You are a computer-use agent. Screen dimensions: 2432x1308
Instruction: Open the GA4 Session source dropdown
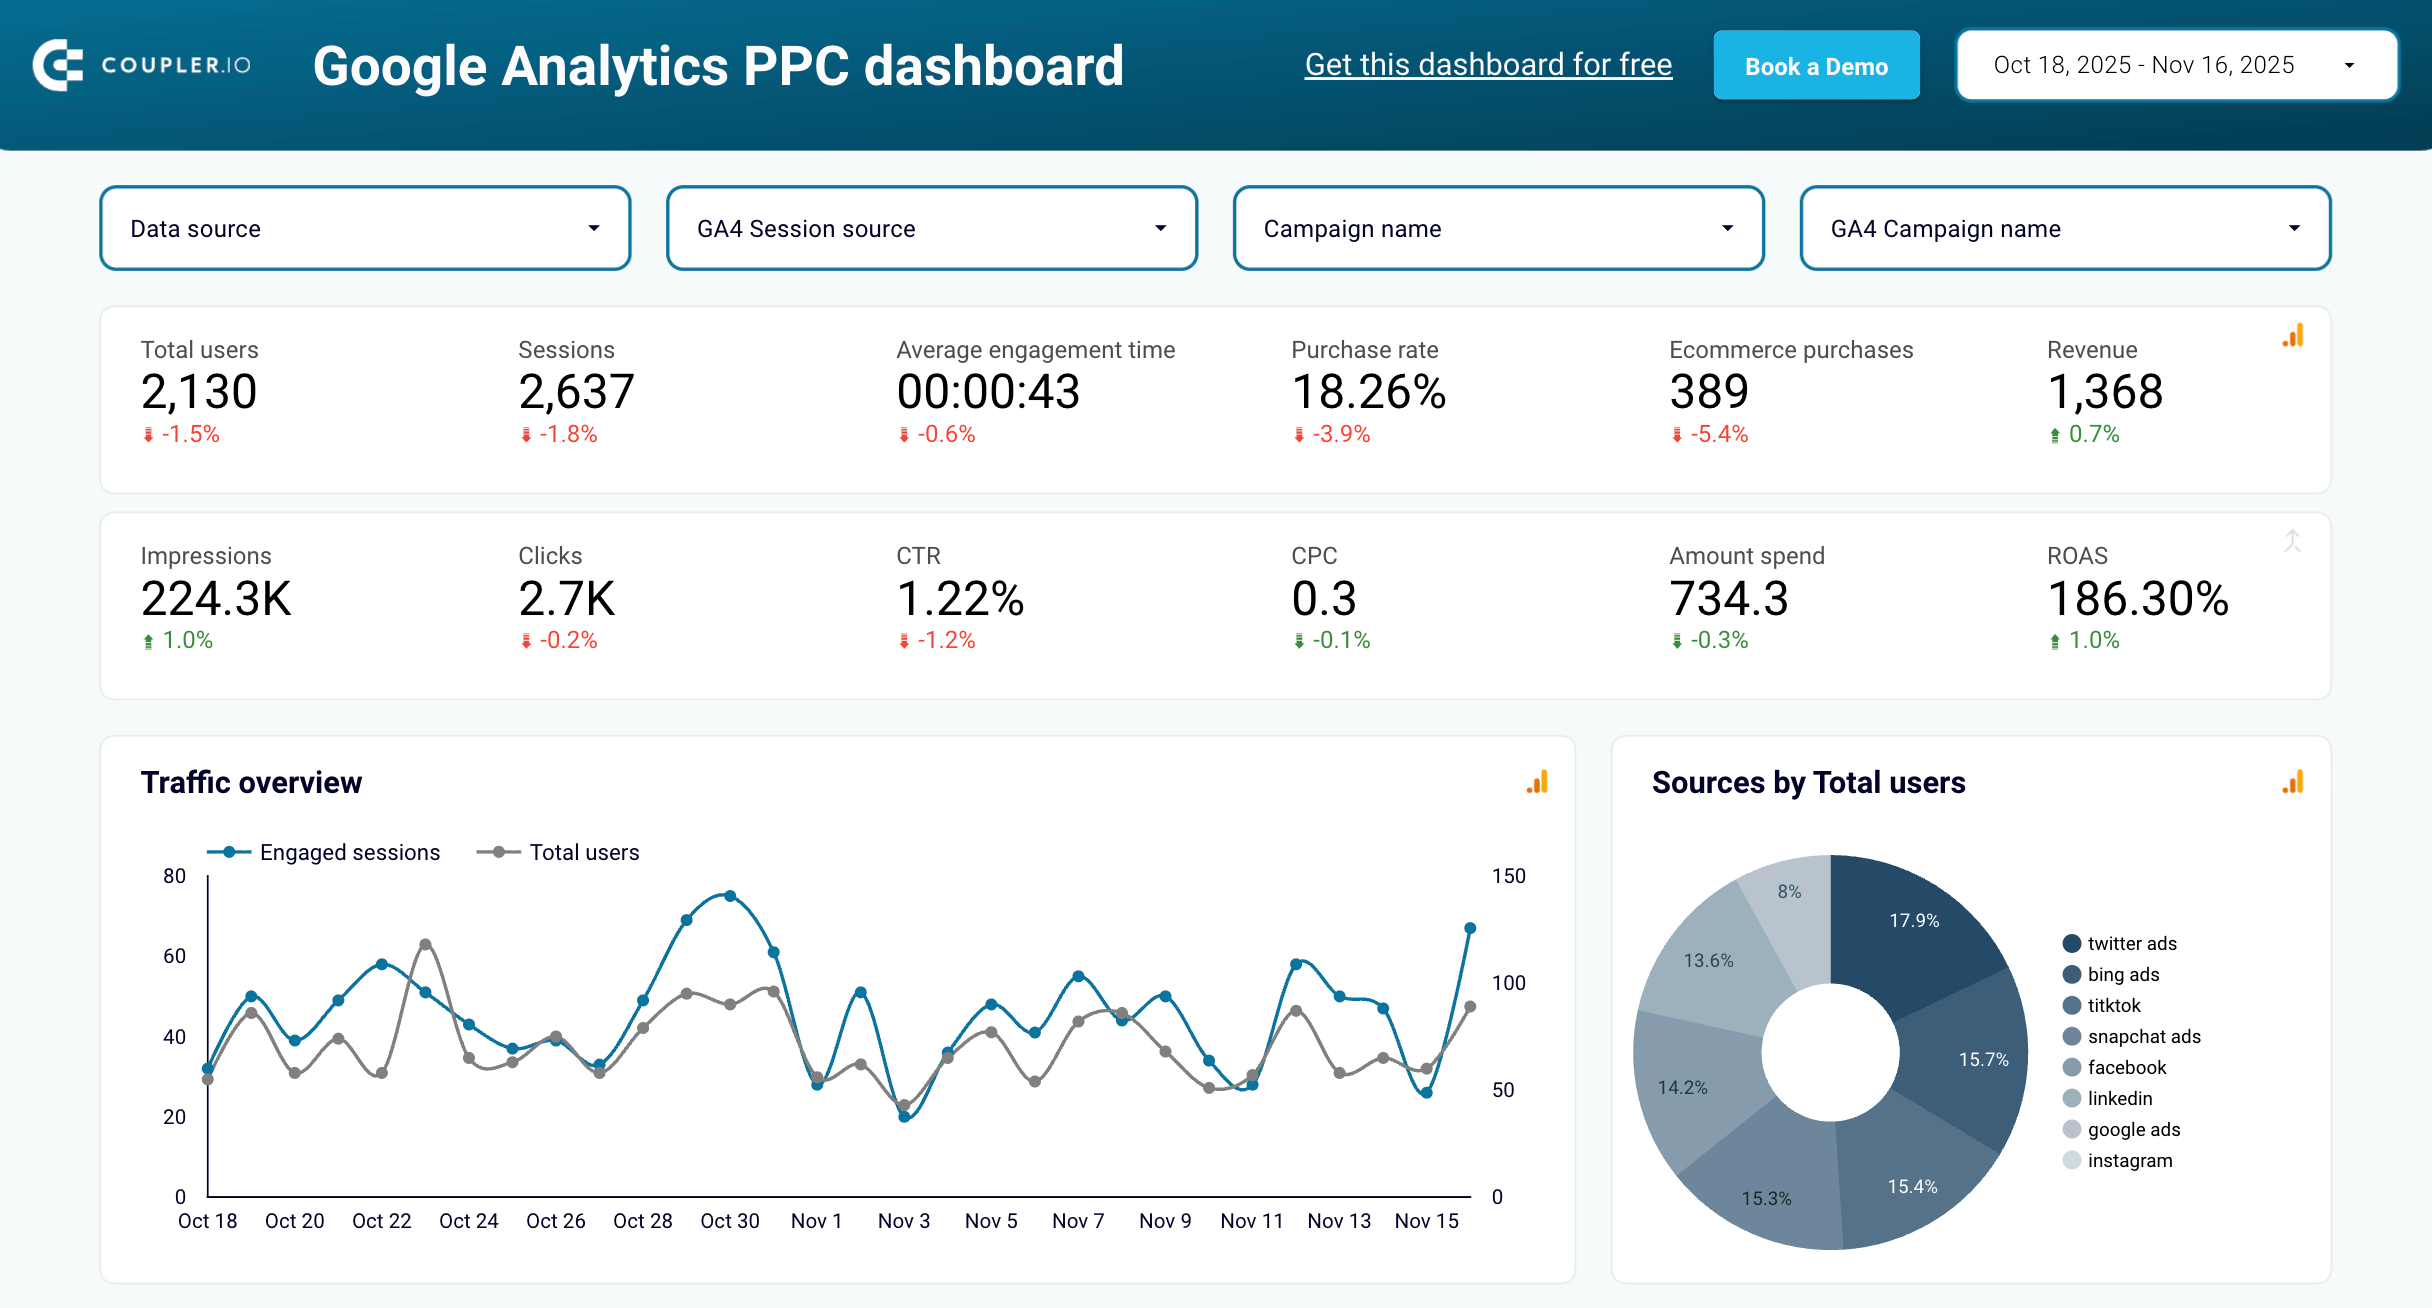[931, 228]
